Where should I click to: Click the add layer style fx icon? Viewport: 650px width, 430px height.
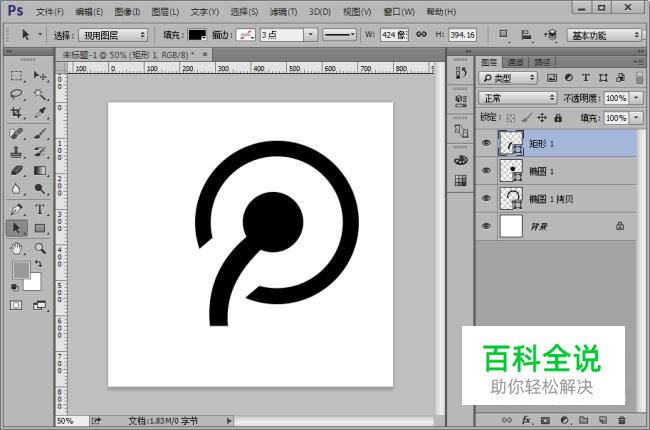click(526, 420)
